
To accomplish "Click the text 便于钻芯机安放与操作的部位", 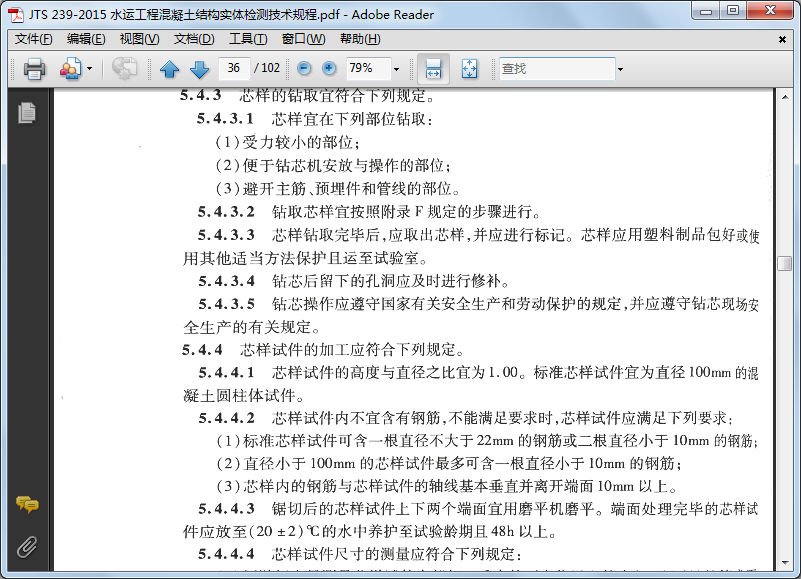I will click(343, 166).
